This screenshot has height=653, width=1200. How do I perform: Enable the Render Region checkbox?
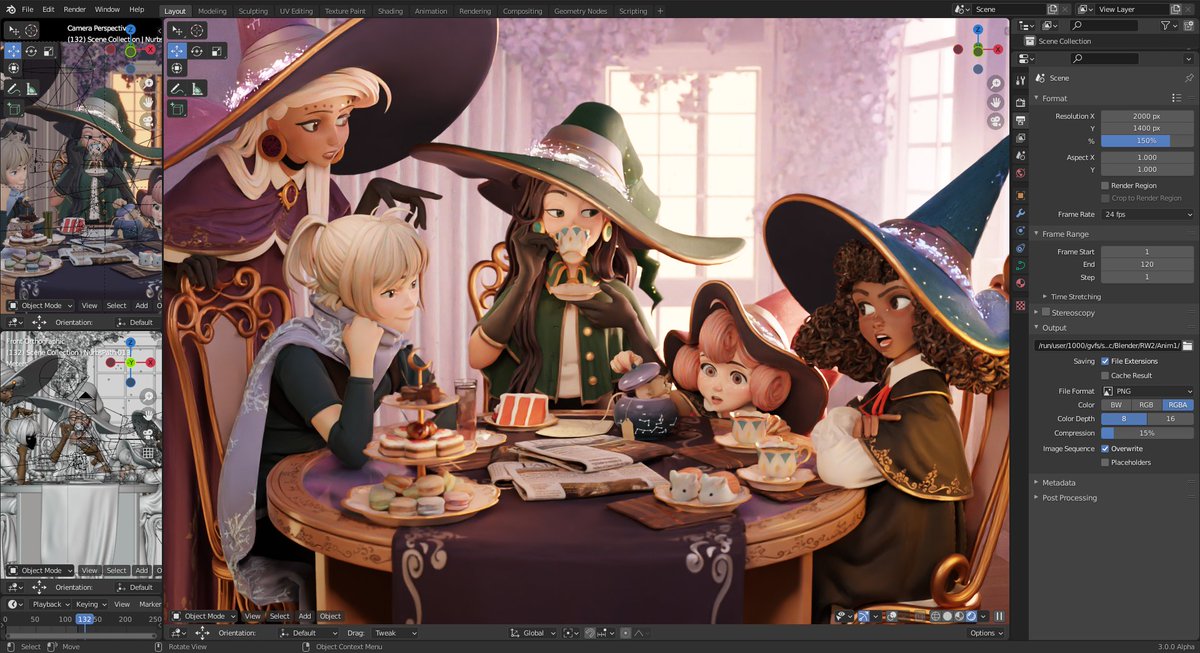tap(1105, 185)
